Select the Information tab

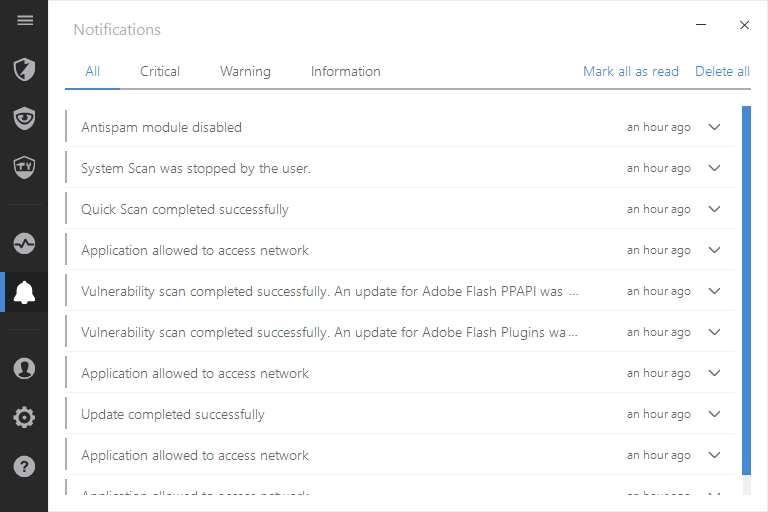click(345, 71)
